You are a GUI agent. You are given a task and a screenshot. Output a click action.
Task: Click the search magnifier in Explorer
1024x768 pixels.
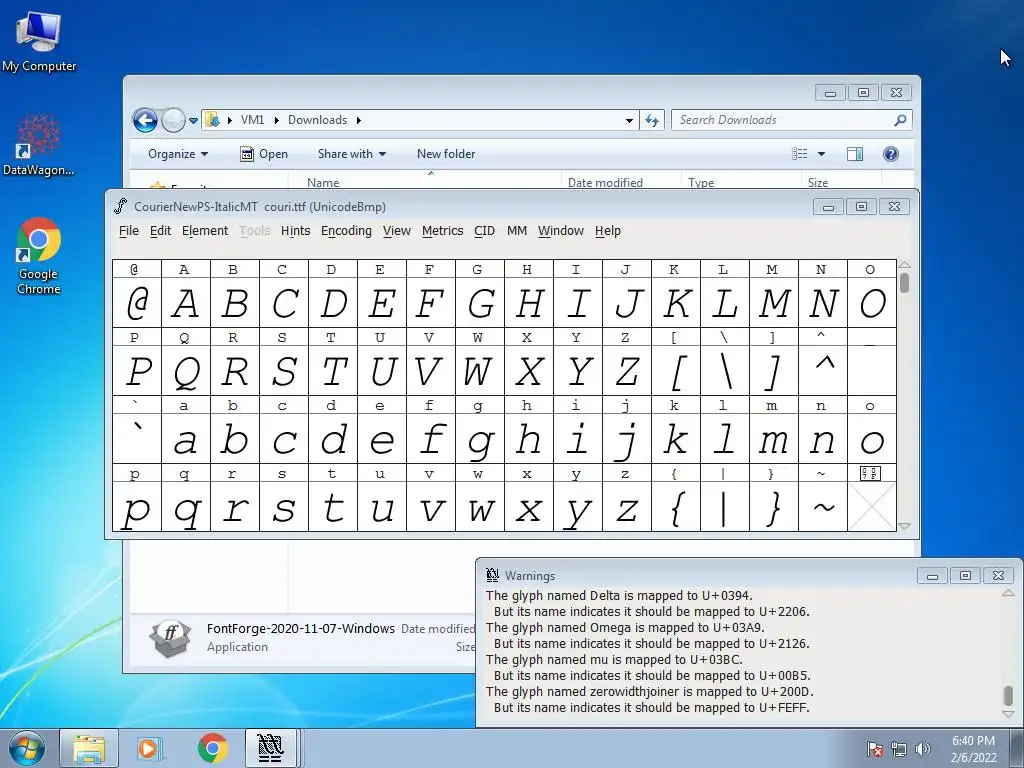pyautogui.click(x=900, y=120)
